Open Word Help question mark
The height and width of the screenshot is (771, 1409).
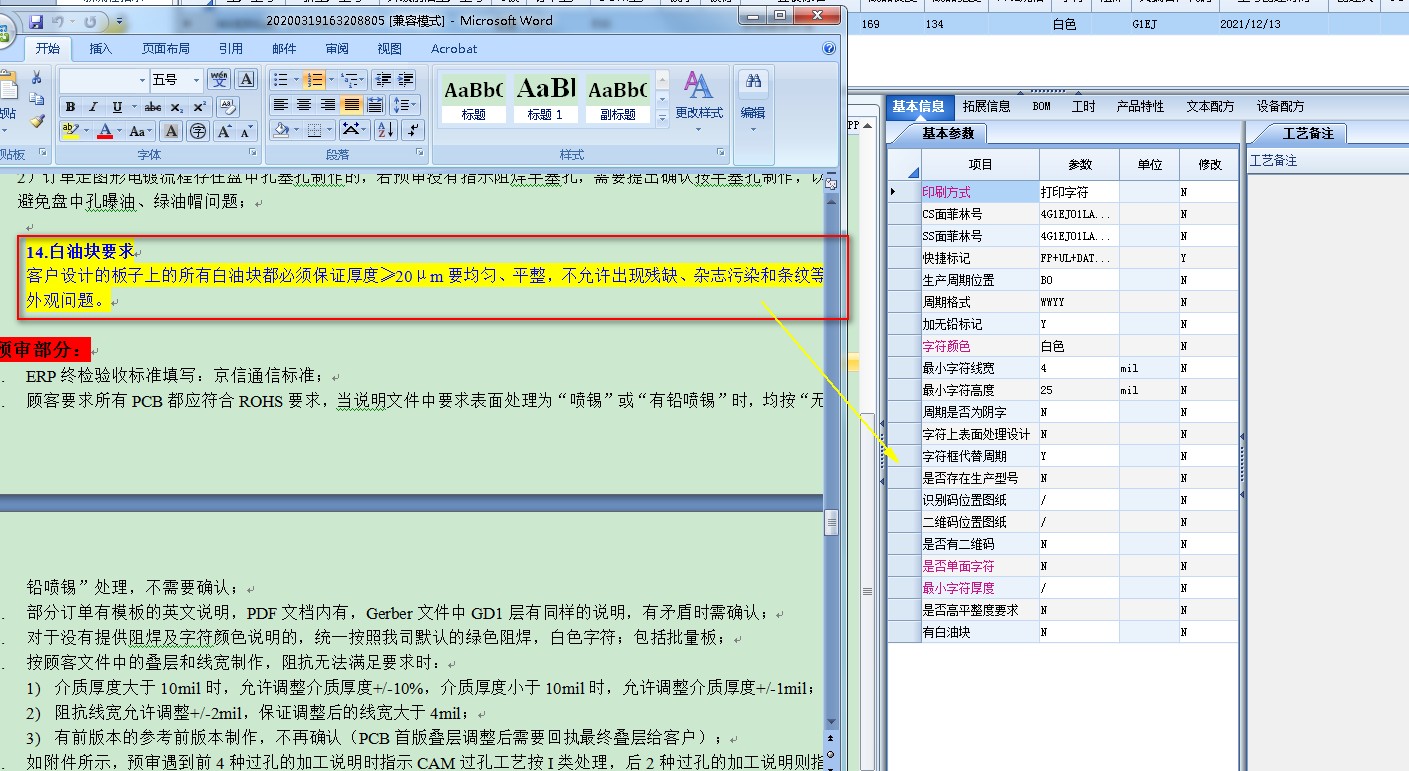pos(829,48)
